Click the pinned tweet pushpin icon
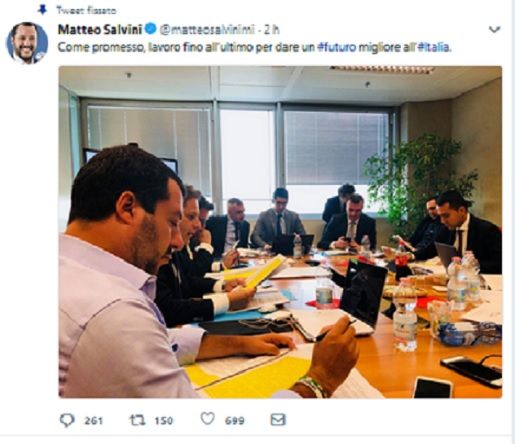Viewport: 515px width, 444px height. (43, 10)
